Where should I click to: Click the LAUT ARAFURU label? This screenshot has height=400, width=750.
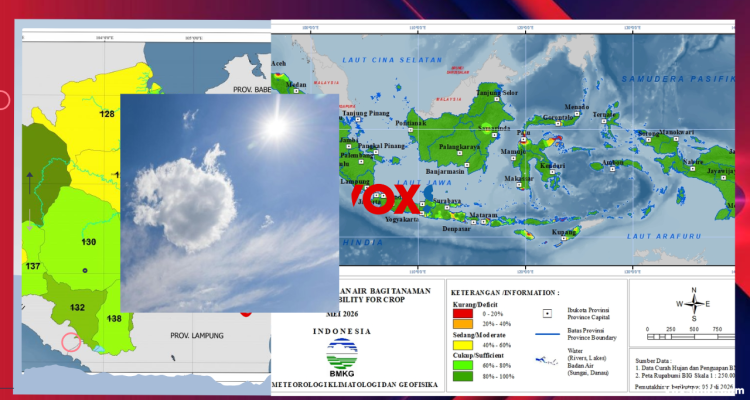tap(664, 236)
